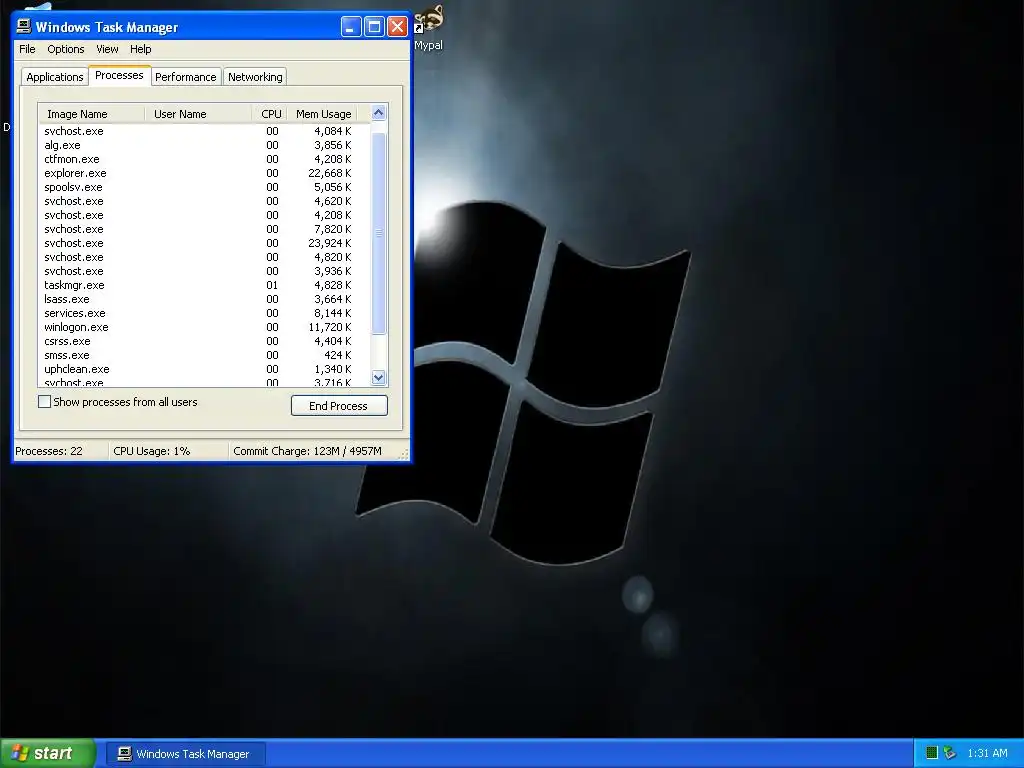Select the csrss.exe process

204,342
